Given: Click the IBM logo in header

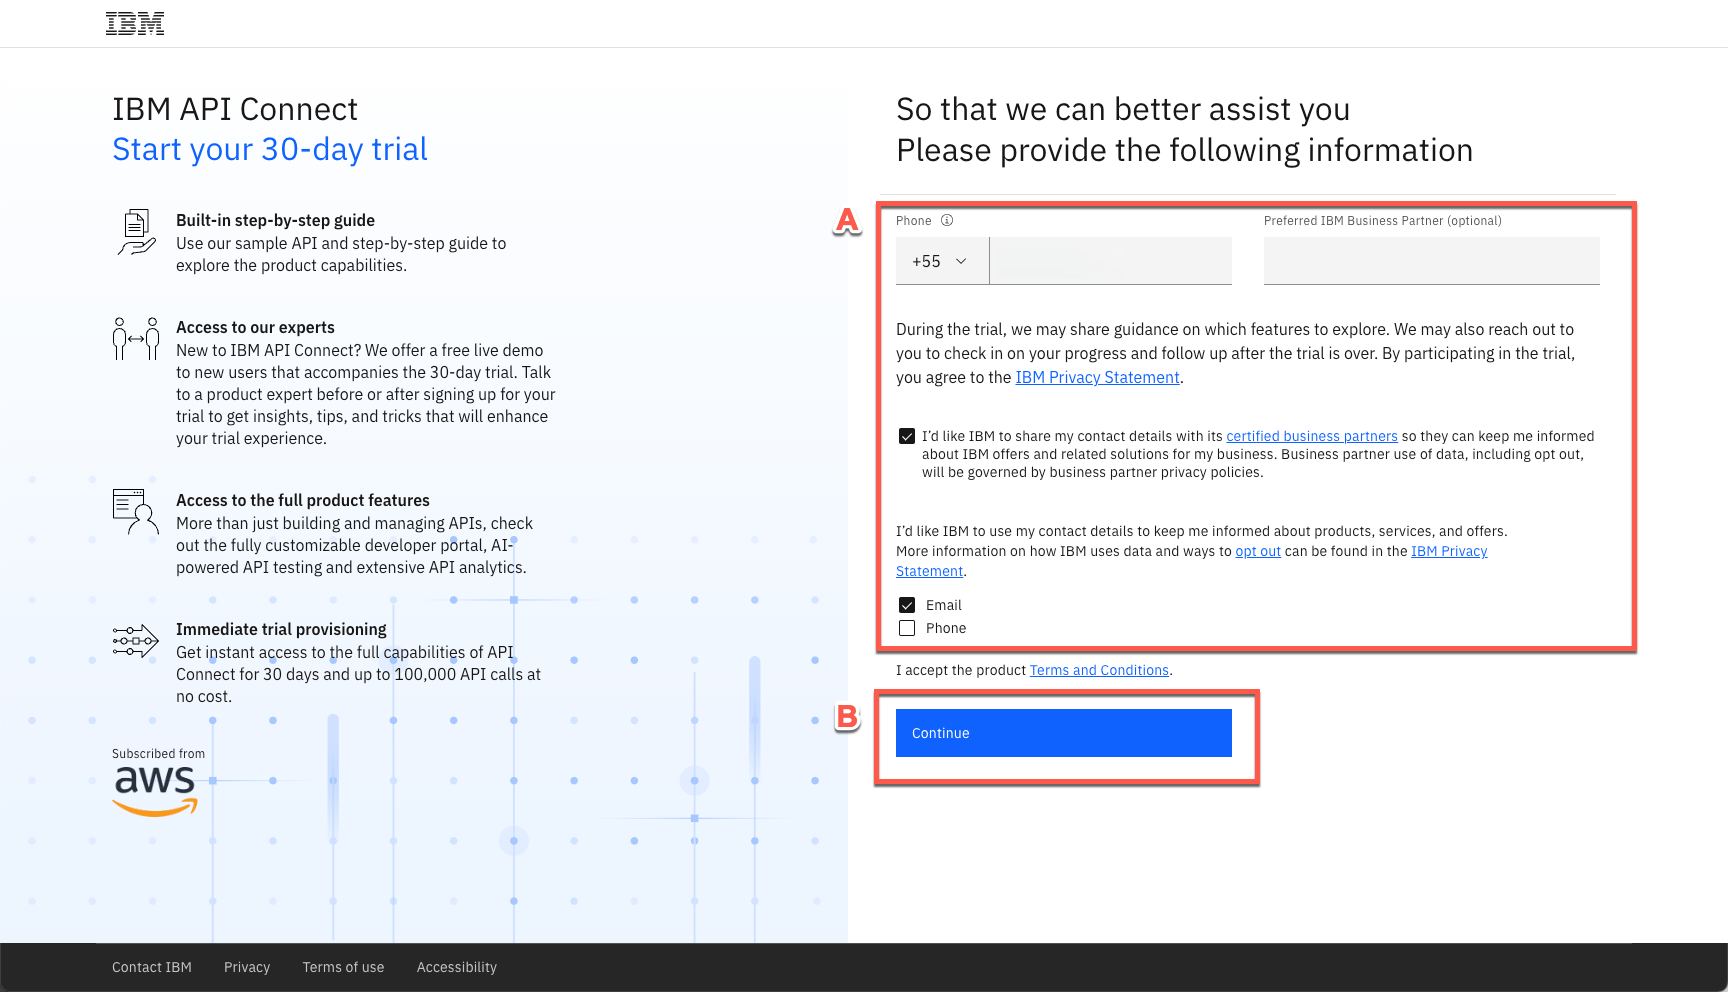Looking at the screenshot, I should (135, 24).
